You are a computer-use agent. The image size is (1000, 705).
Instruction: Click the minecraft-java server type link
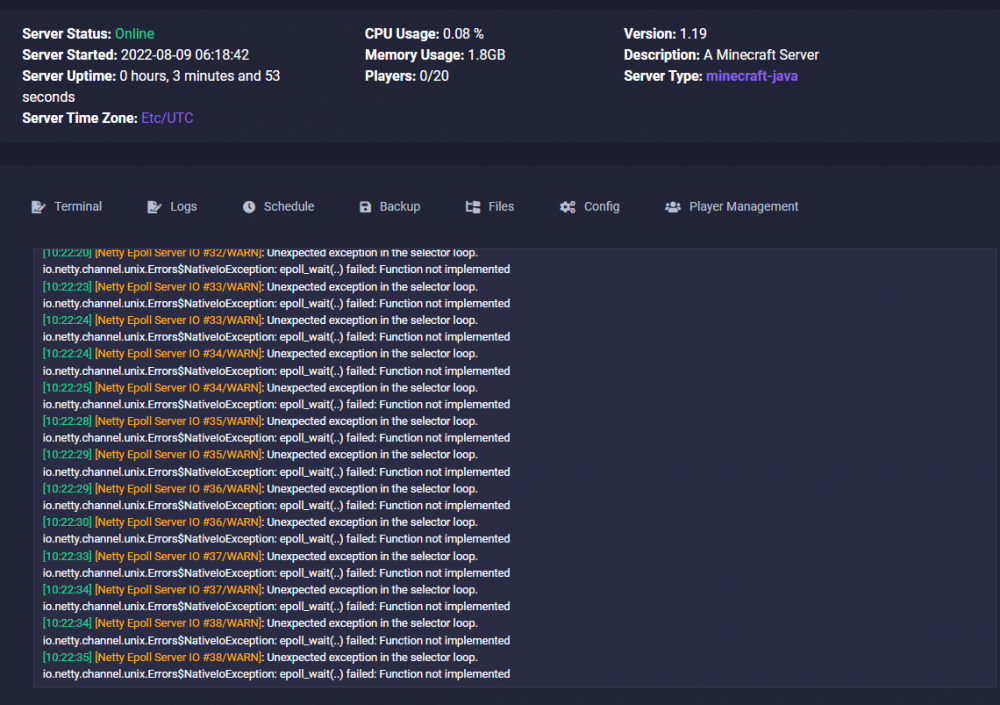[x=752, y=76]
